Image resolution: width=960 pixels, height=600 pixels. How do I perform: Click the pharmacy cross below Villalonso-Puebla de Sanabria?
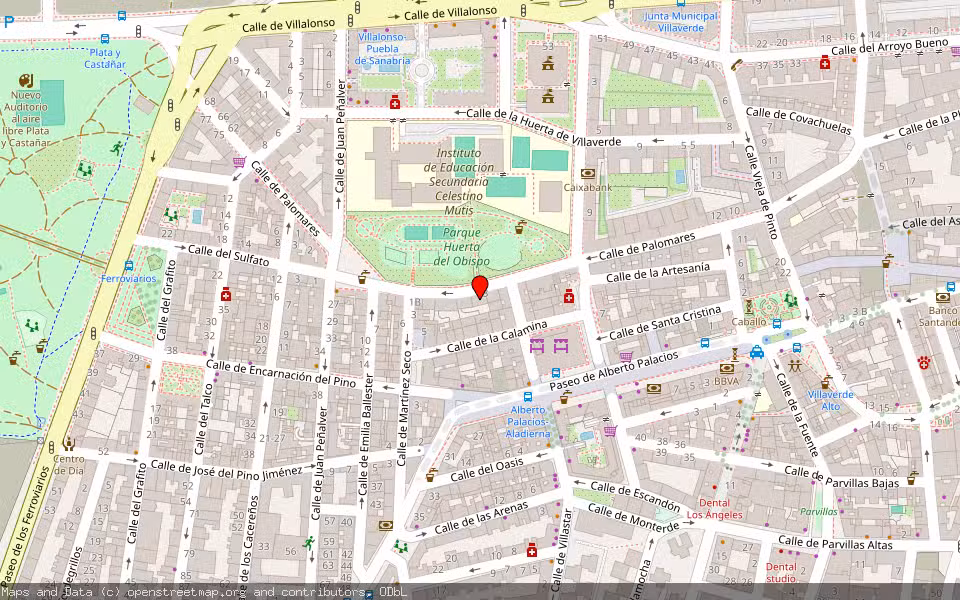[395, 103]
